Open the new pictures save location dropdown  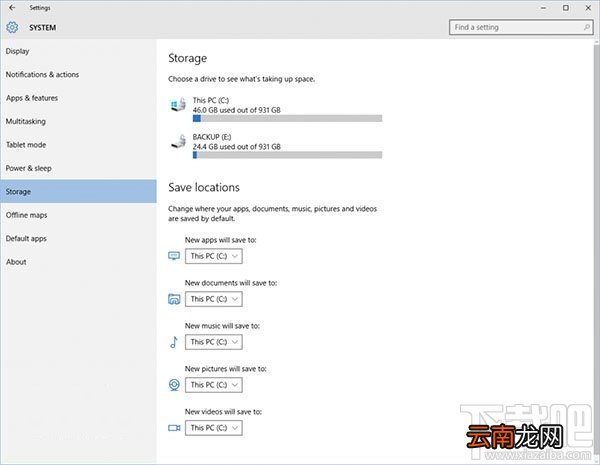214,385
